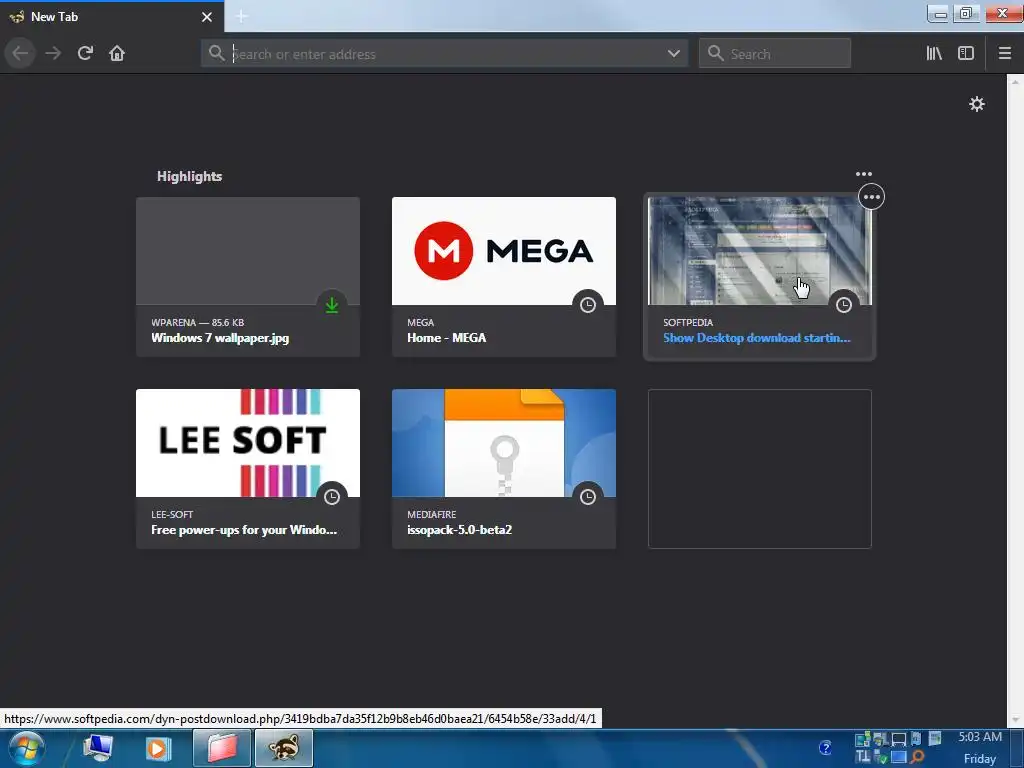
Task: Click the green download icon on WPARENA card
Action: (332, 305)
